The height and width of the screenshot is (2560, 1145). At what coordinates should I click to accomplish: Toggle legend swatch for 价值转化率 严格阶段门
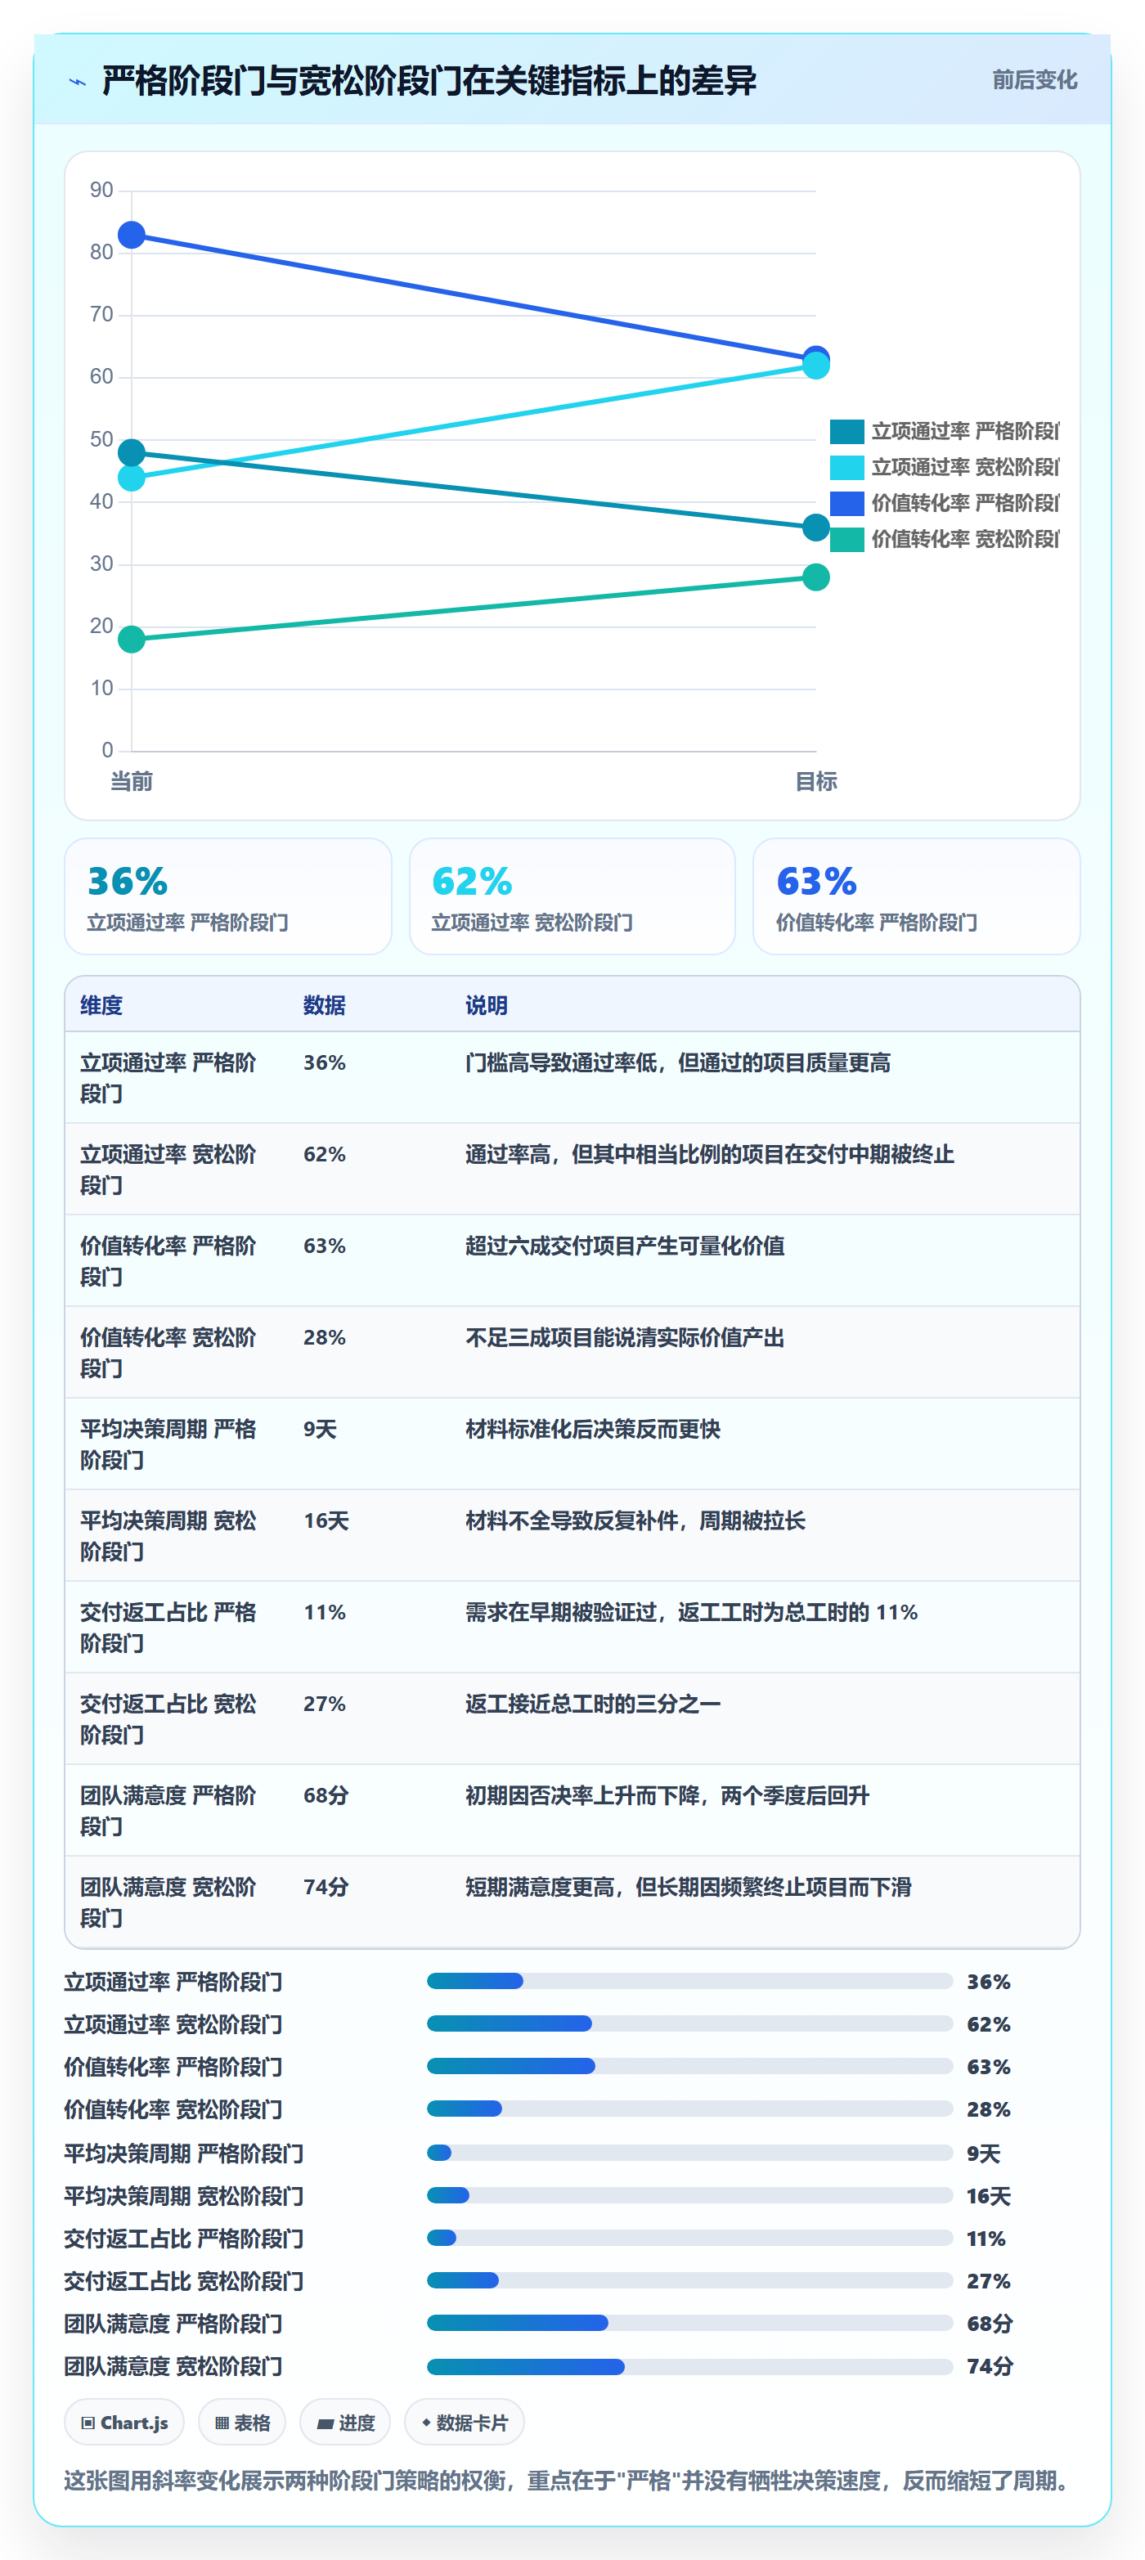pyautogui.click(x=846, y=503)
